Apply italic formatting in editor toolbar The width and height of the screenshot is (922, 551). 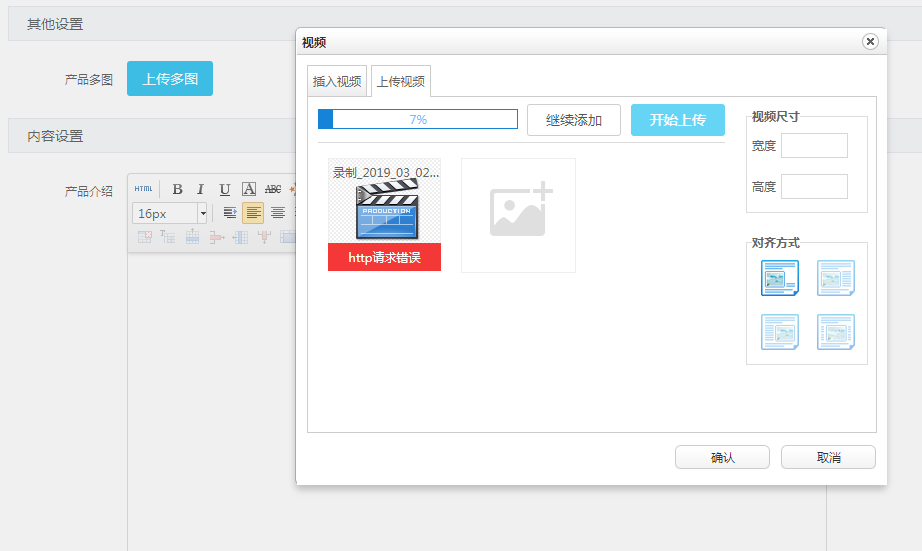(200, 189)
